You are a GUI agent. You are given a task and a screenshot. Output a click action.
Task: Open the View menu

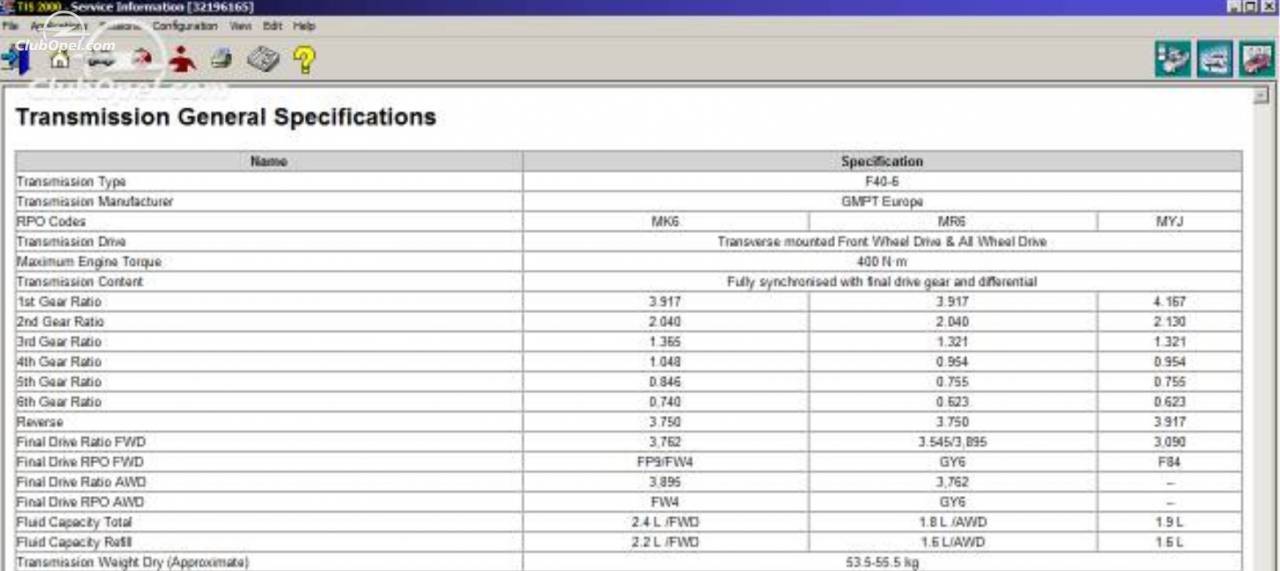[x=240, y=26]
